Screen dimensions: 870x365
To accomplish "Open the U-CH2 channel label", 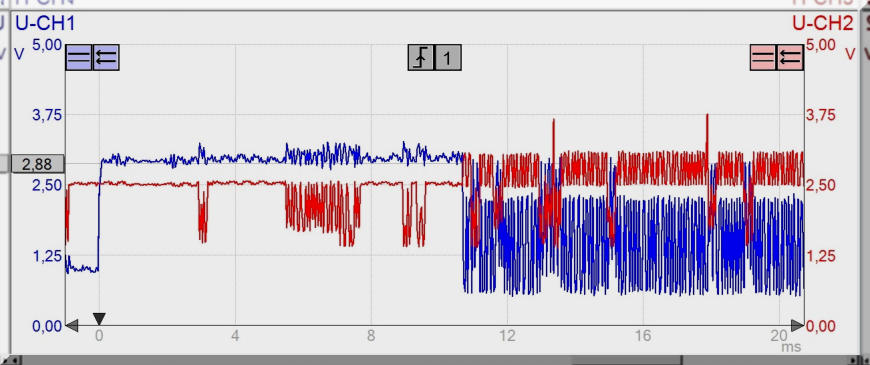I will [823, 23].
